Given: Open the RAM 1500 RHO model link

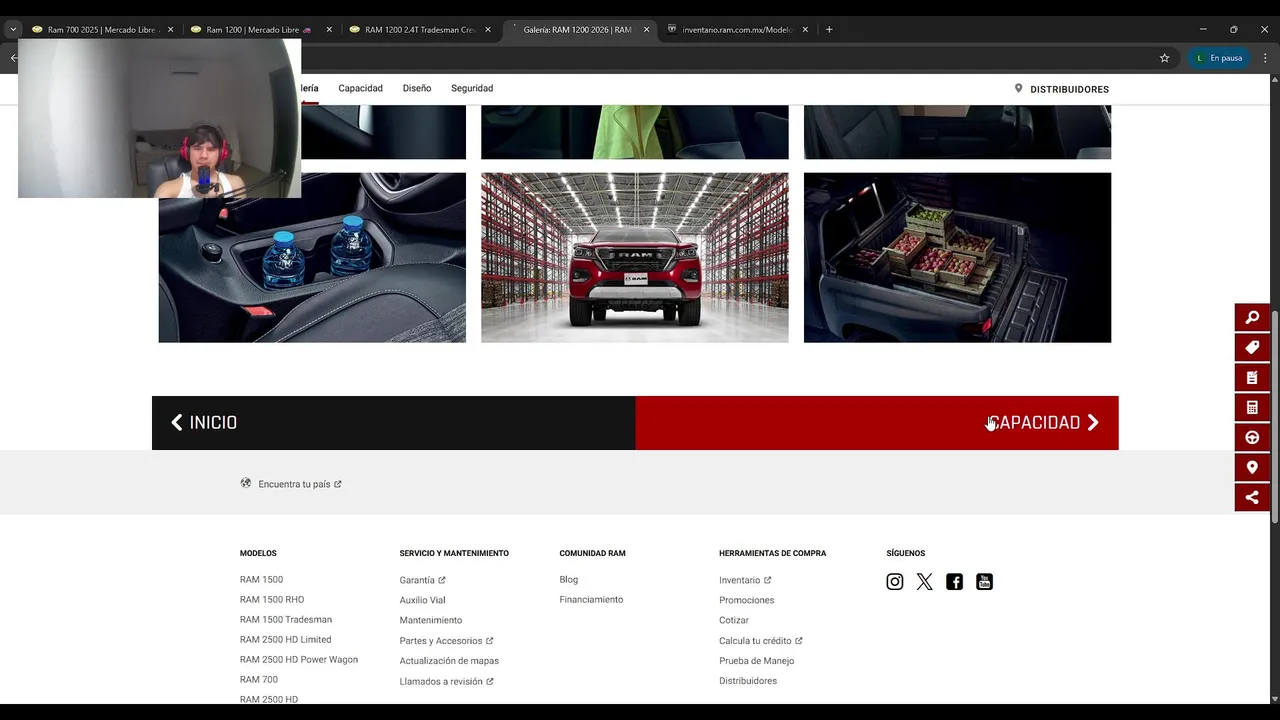Looking at the screenshot, I should pos(272,600).
